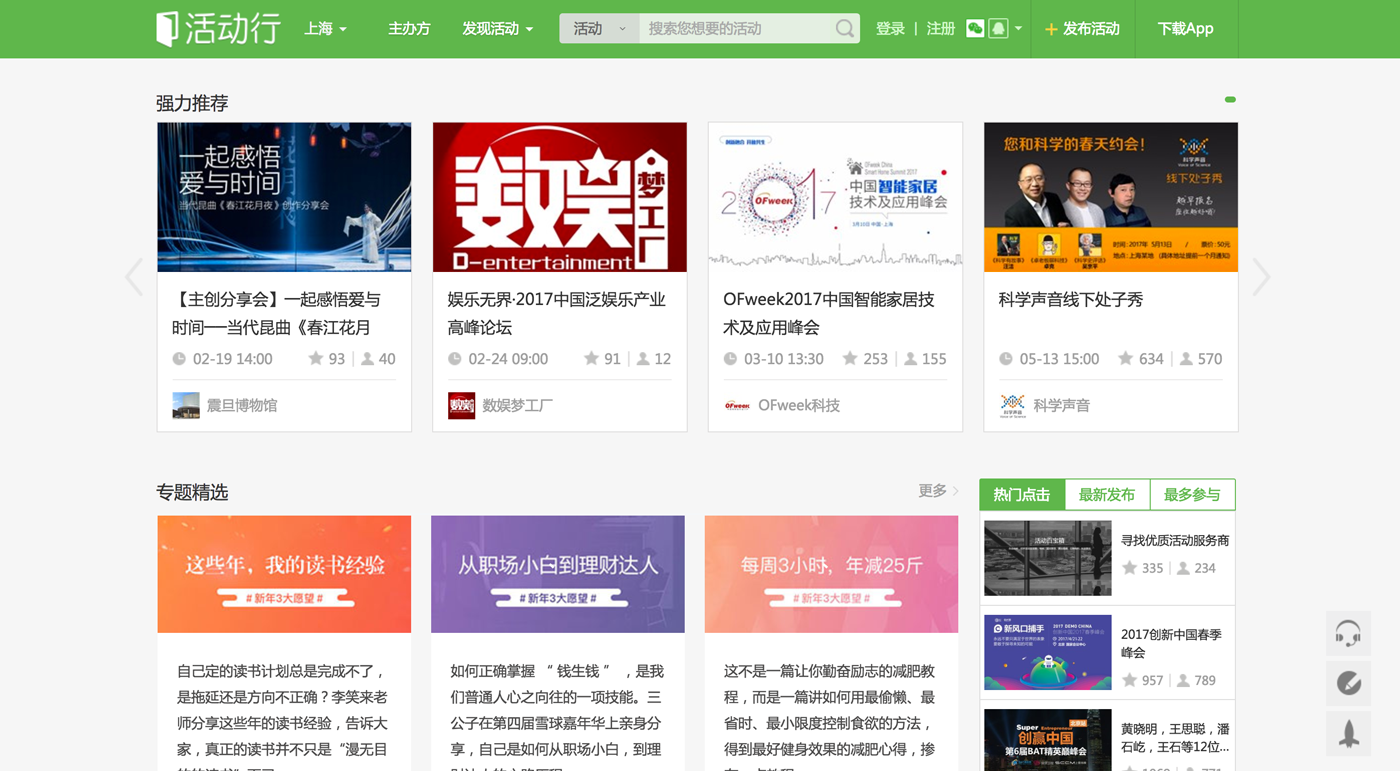Image resolution: width=1400 pixels, height=771 pixels.
Task: Click clock icon next to 02-24 09:00
Action: (x=454, y=359)
